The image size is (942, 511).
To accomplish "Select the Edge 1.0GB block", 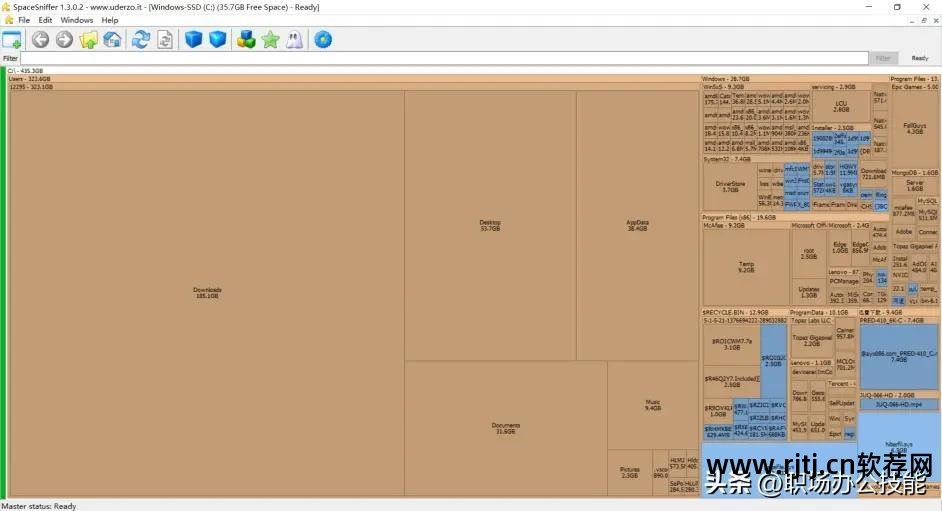I will point(839,247).
